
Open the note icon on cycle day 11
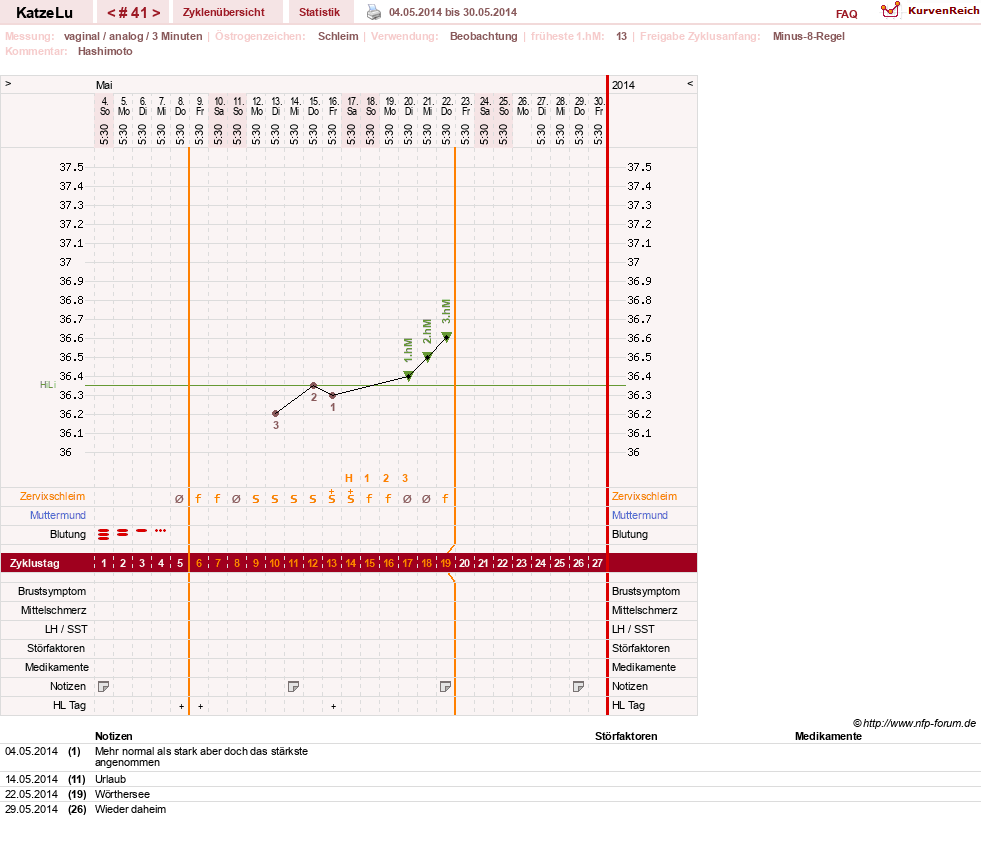293,686
